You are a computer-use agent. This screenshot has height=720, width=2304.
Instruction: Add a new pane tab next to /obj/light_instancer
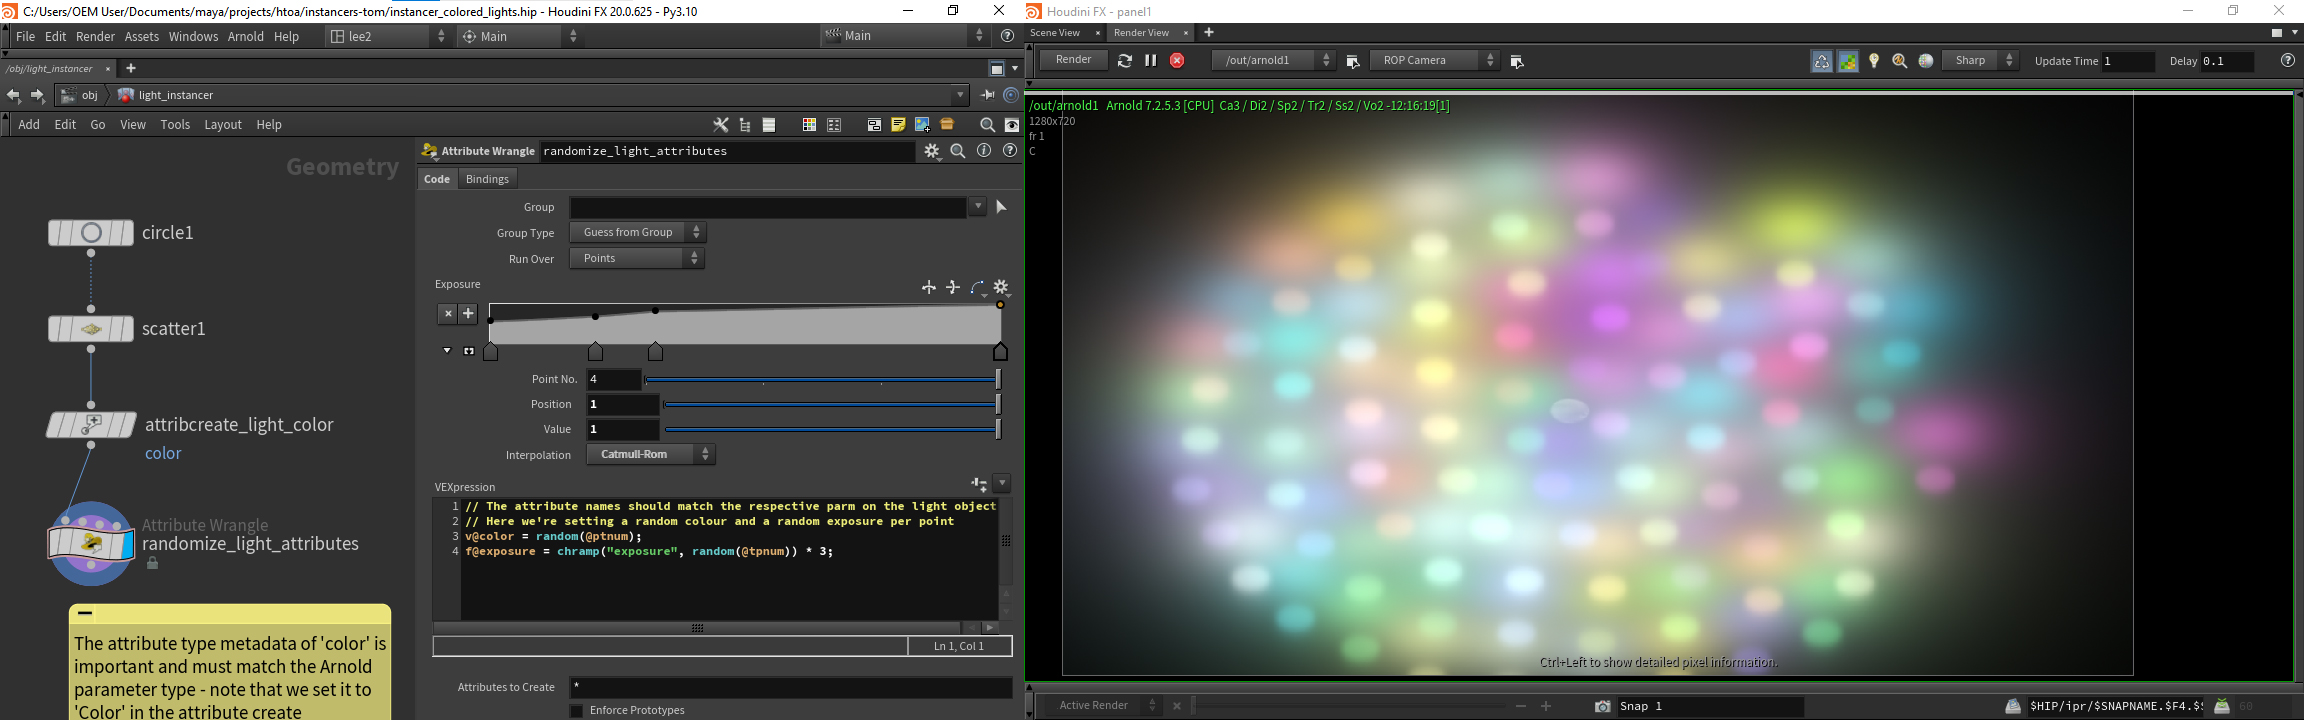131,69
